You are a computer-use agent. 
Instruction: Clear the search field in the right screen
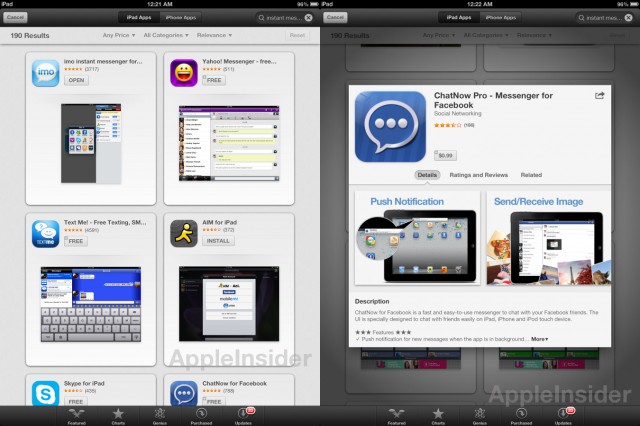click(x=629, y=18)
